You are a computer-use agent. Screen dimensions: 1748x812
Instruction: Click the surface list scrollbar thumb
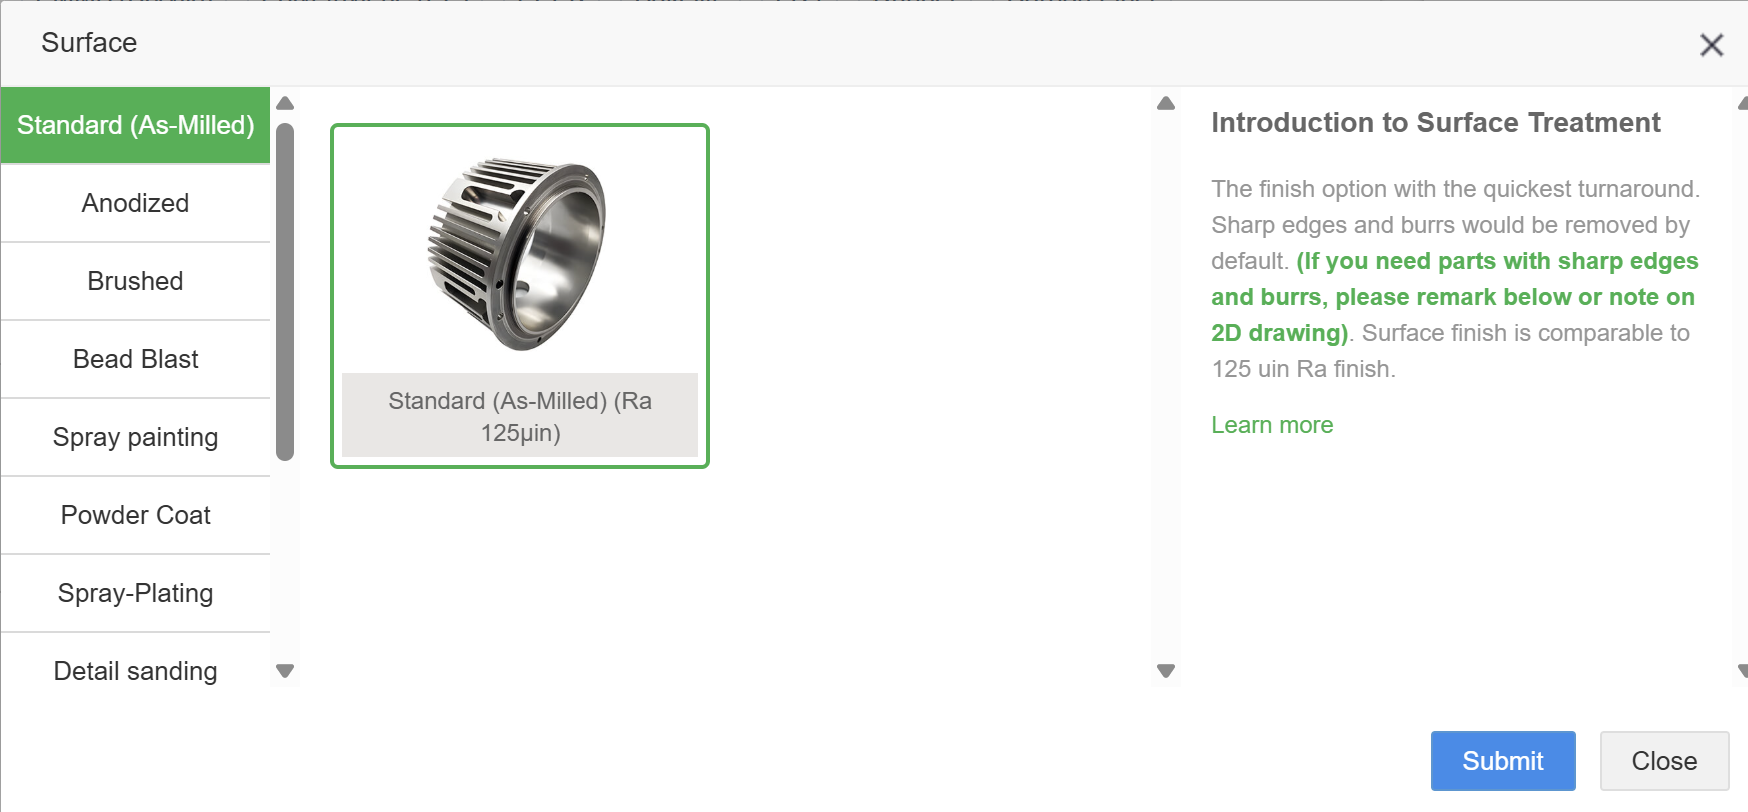(x=285, y=290)
